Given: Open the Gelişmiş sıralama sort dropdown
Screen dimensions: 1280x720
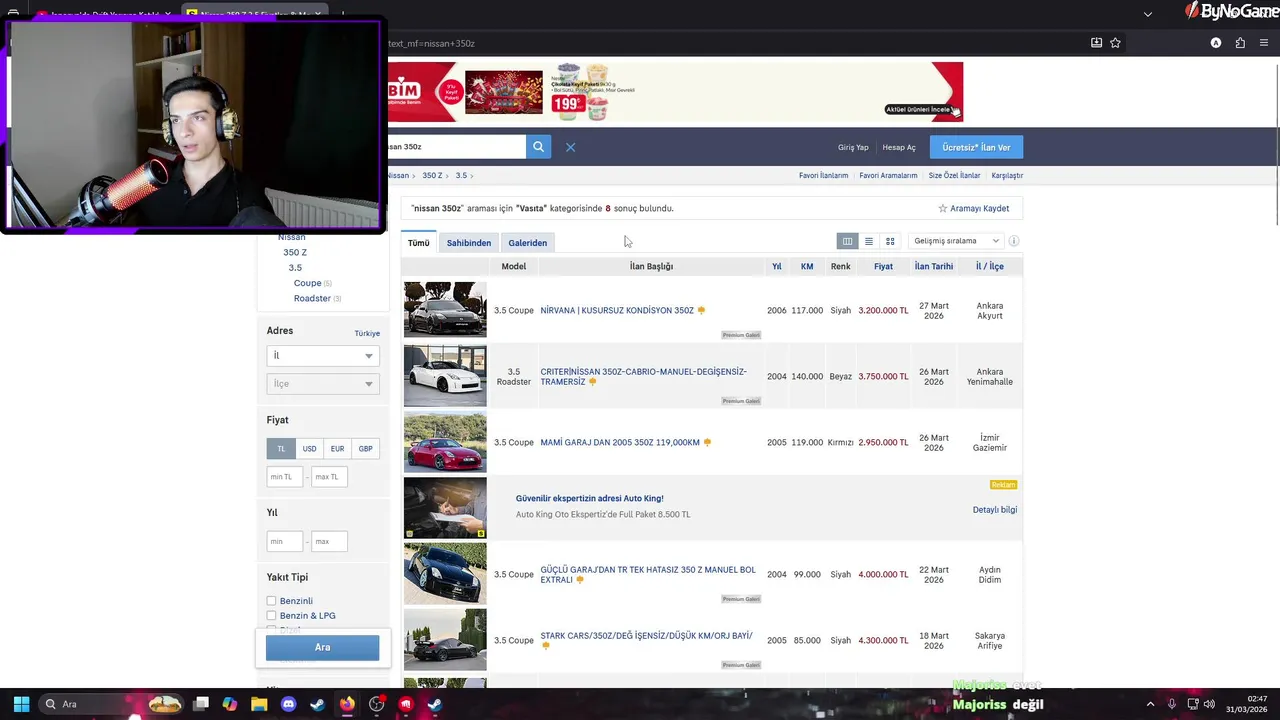Looking at the screenshot, I should point(956,241).
